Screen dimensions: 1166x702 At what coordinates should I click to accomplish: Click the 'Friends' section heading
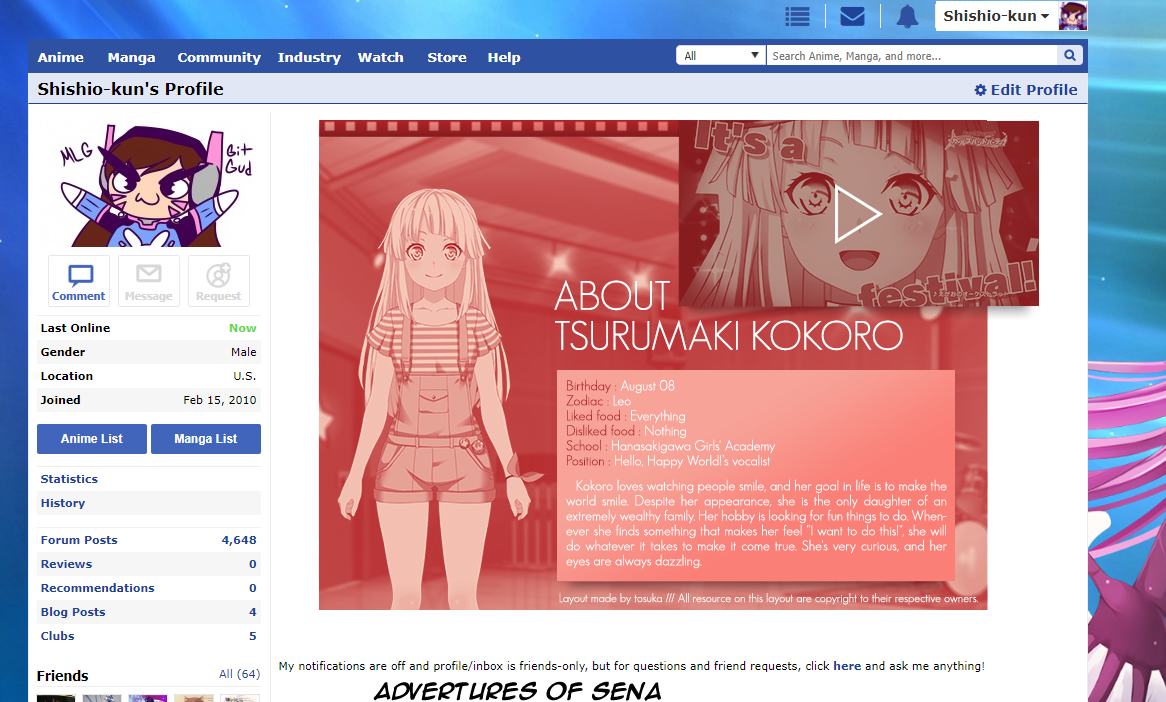click(x=62, y=676)
